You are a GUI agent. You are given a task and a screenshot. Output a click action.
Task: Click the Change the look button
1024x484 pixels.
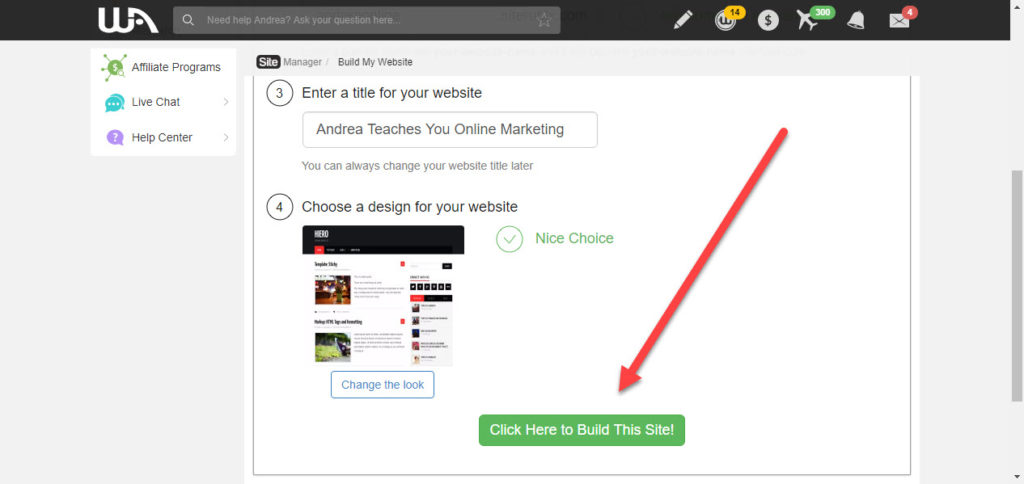pos(383,385)
